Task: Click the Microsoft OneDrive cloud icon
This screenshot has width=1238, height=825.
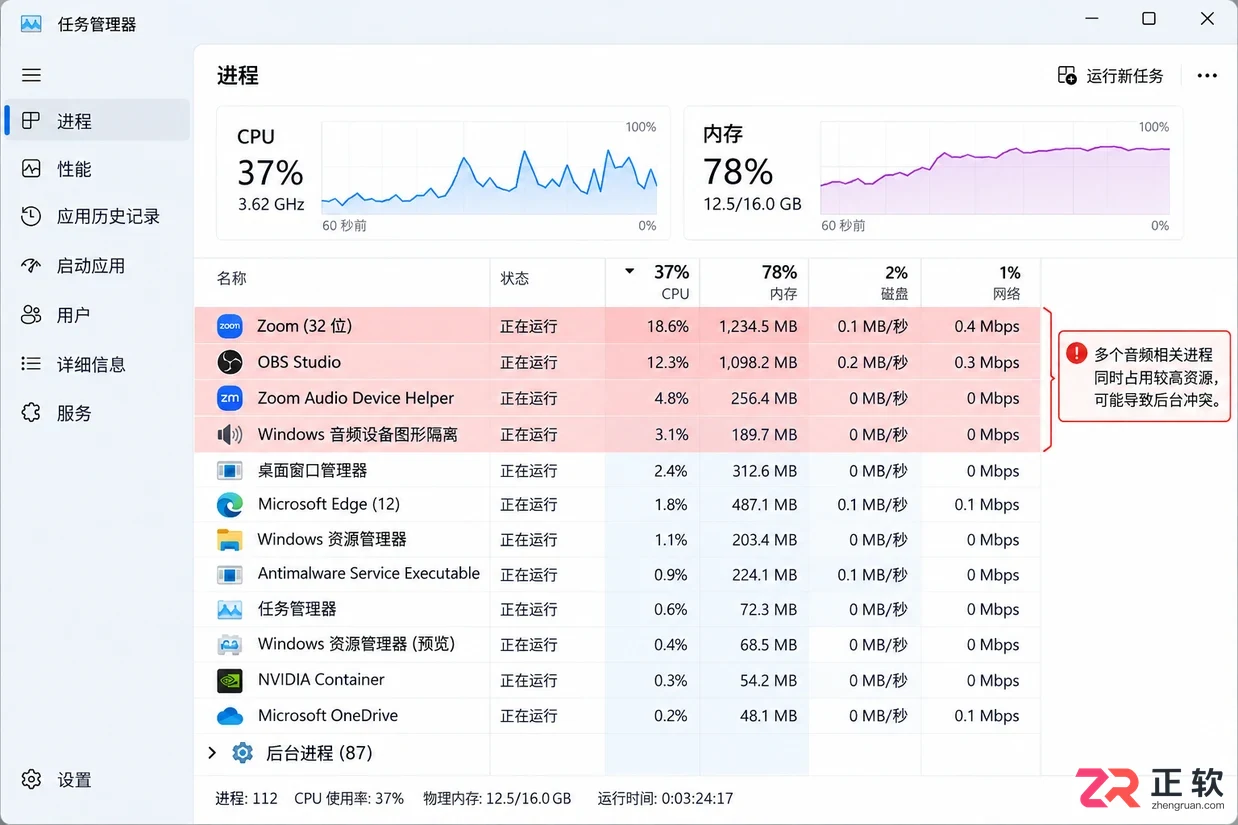Action: 230,716
